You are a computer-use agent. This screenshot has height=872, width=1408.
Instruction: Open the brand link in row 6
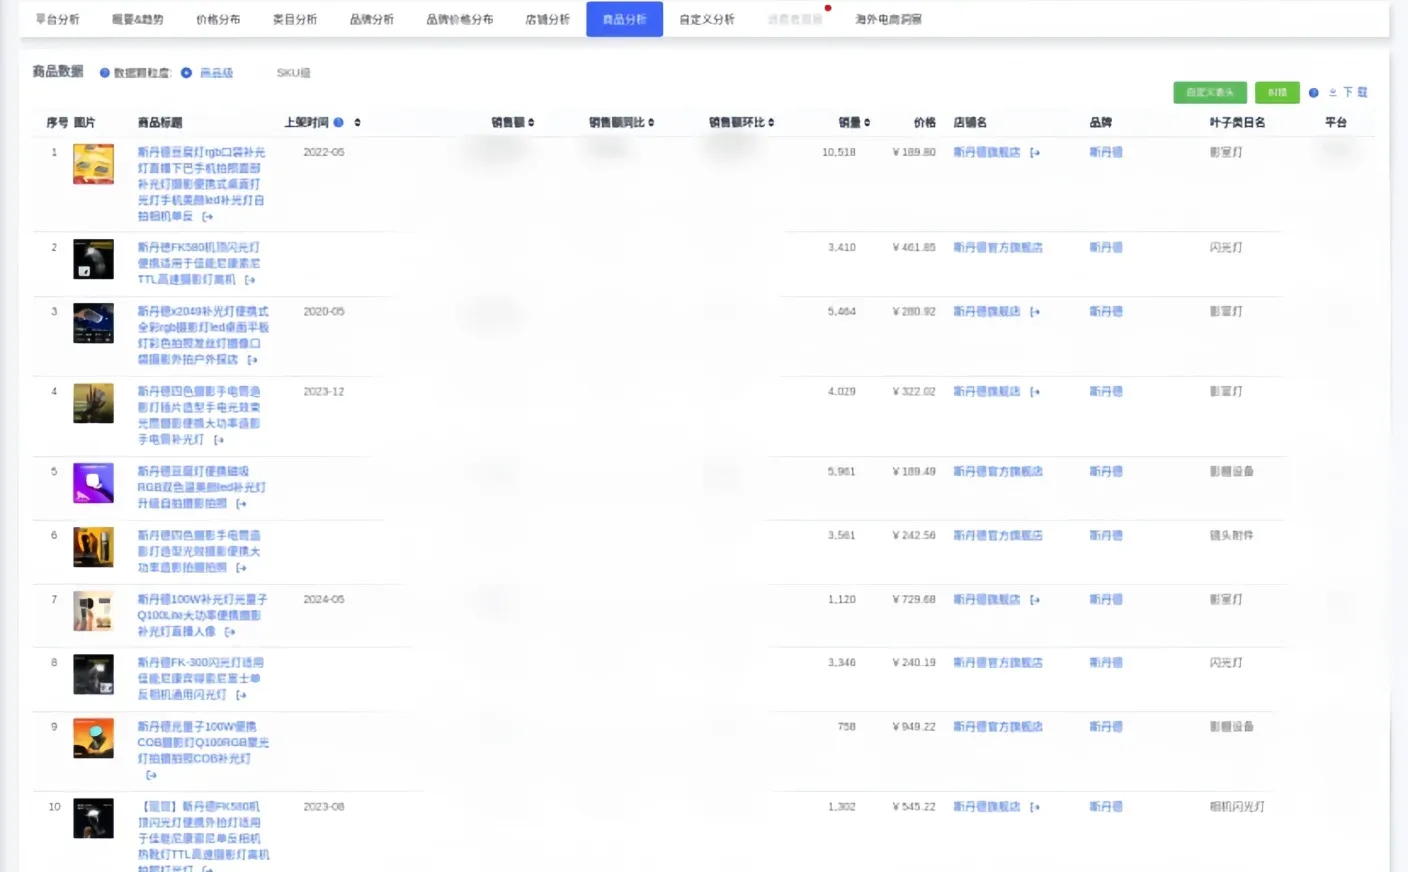coord(1106,536)
